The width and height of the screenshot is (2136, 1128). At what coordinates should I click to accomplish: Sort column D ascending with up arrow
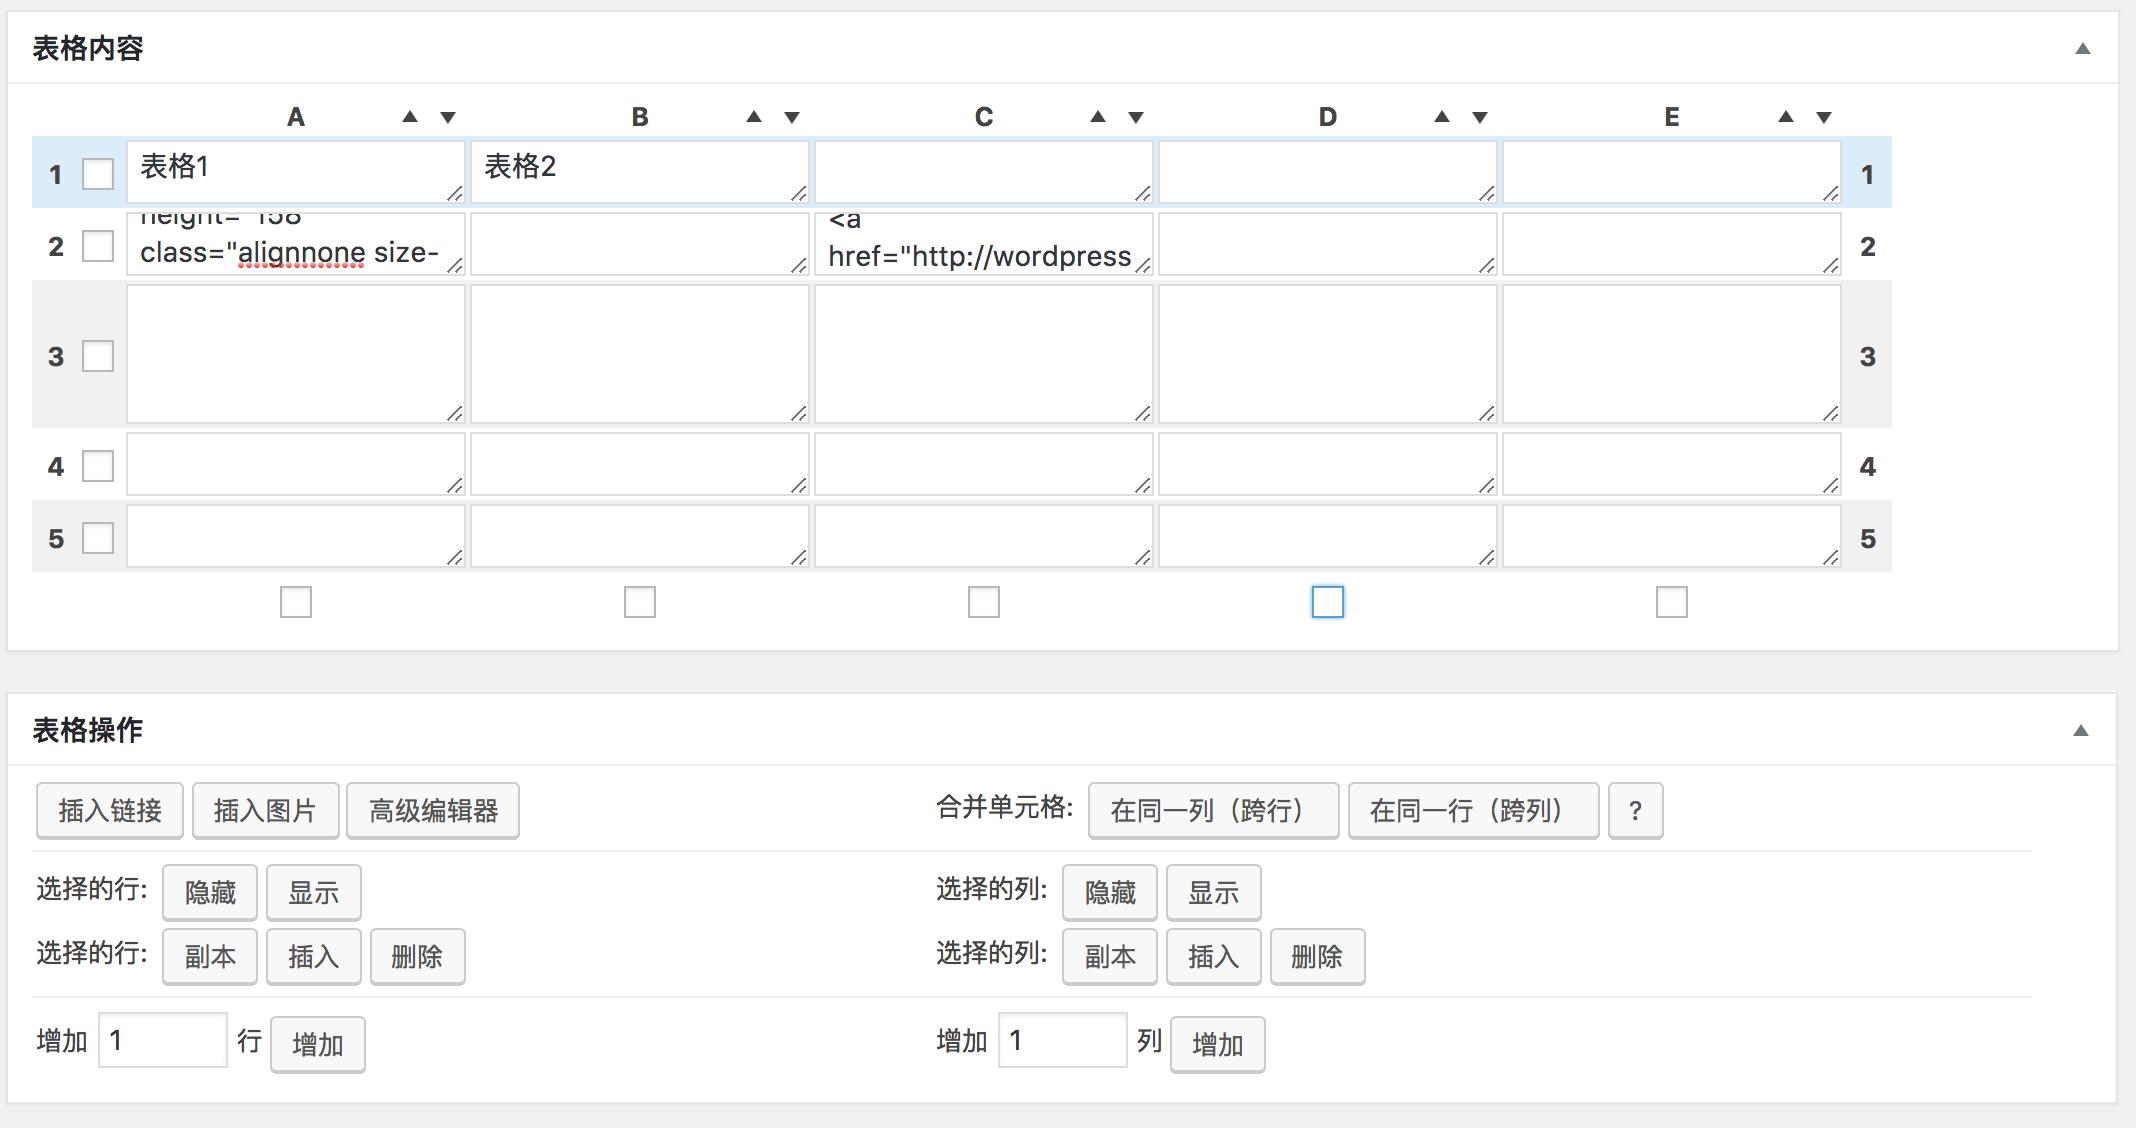click(1440, 115)
